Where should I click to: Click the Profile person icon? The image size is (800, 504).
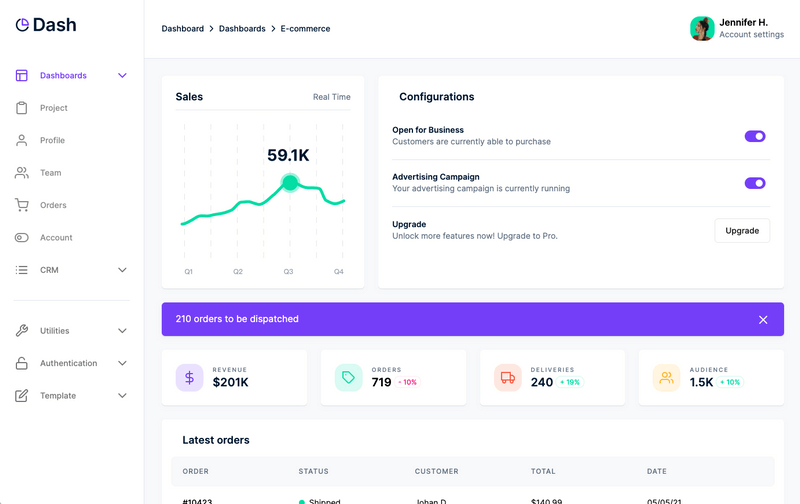coord(21,140)
